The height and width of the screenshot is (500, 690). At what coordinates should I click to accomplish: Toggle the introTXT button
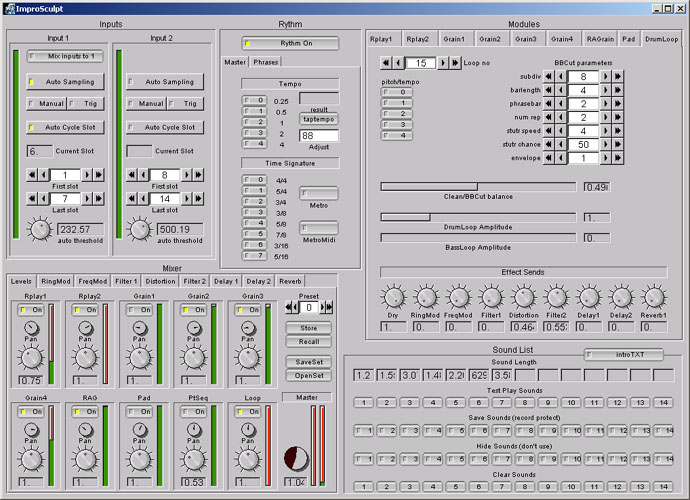624,354
